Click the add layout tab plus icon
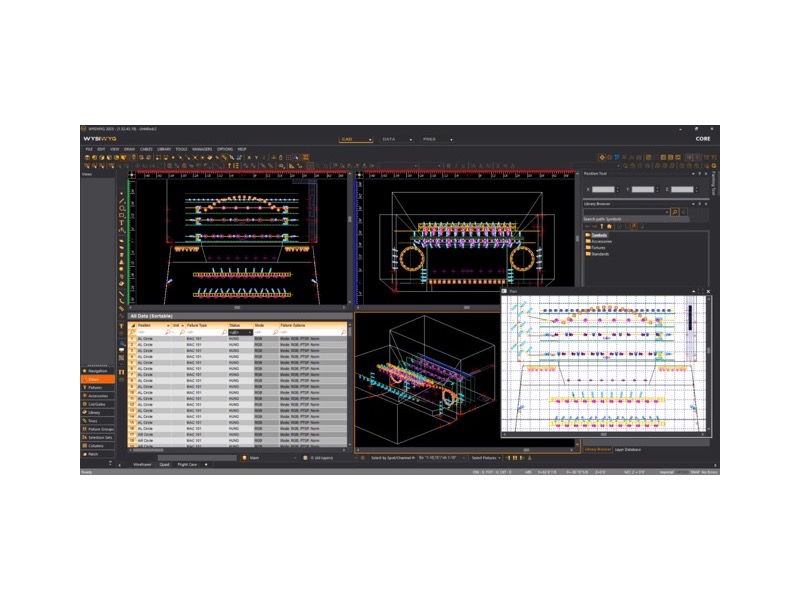The width and height of the screenshot is (800, 600). tap(207, 464)
